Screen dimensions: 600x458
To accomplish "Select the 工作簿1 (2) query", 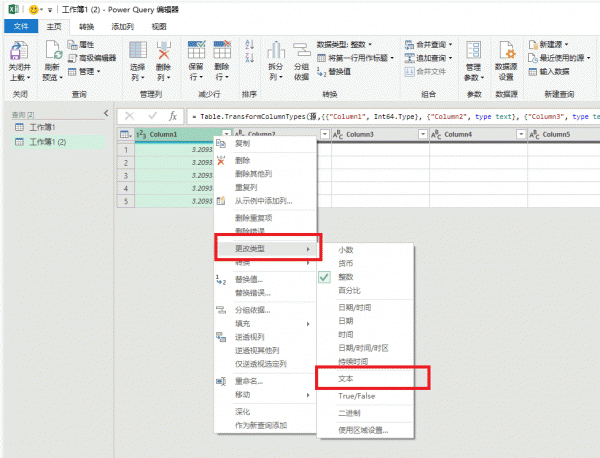I will point(47,142).
